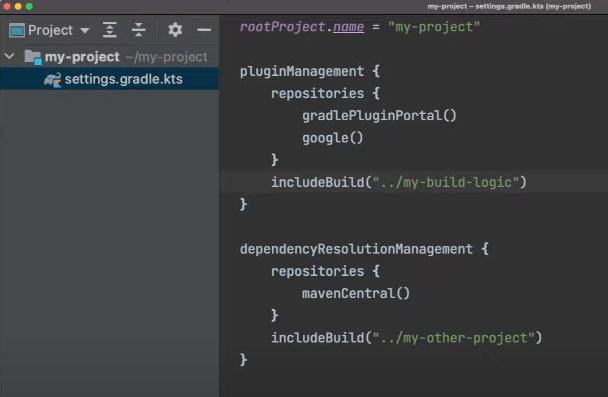Select the my-project root folder row
Viewport: 608px width, 397px height.
pos(109,57)
